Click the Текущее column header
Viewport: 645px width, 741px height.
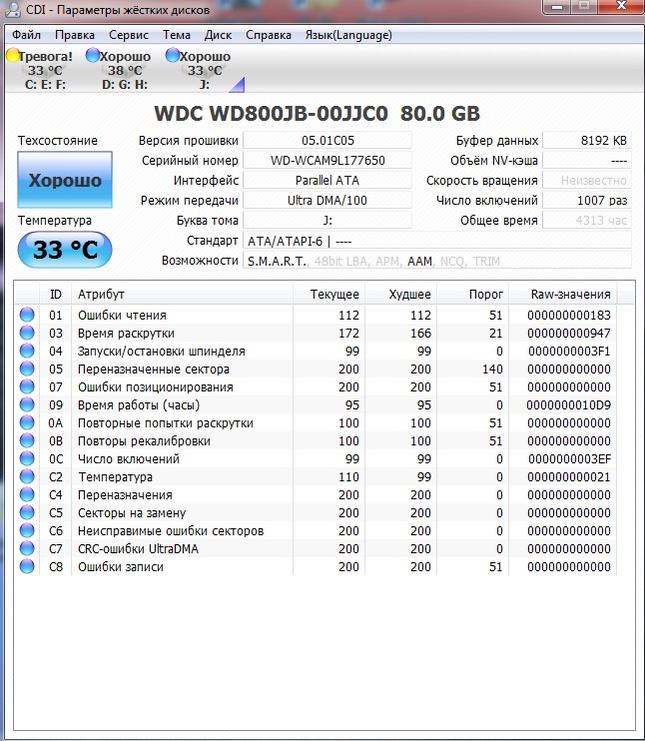coord(329,294)
